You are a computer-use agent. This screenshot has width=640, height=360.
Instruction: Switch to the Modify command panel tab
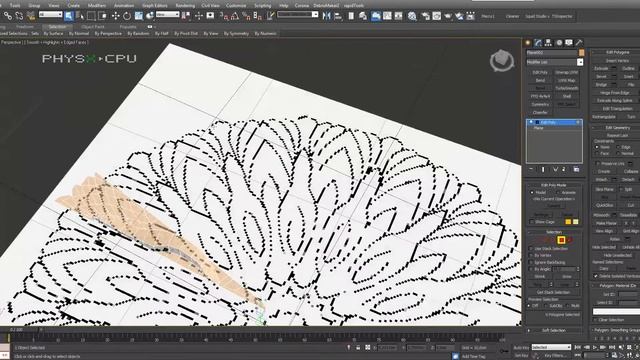[x=538, y=42]
